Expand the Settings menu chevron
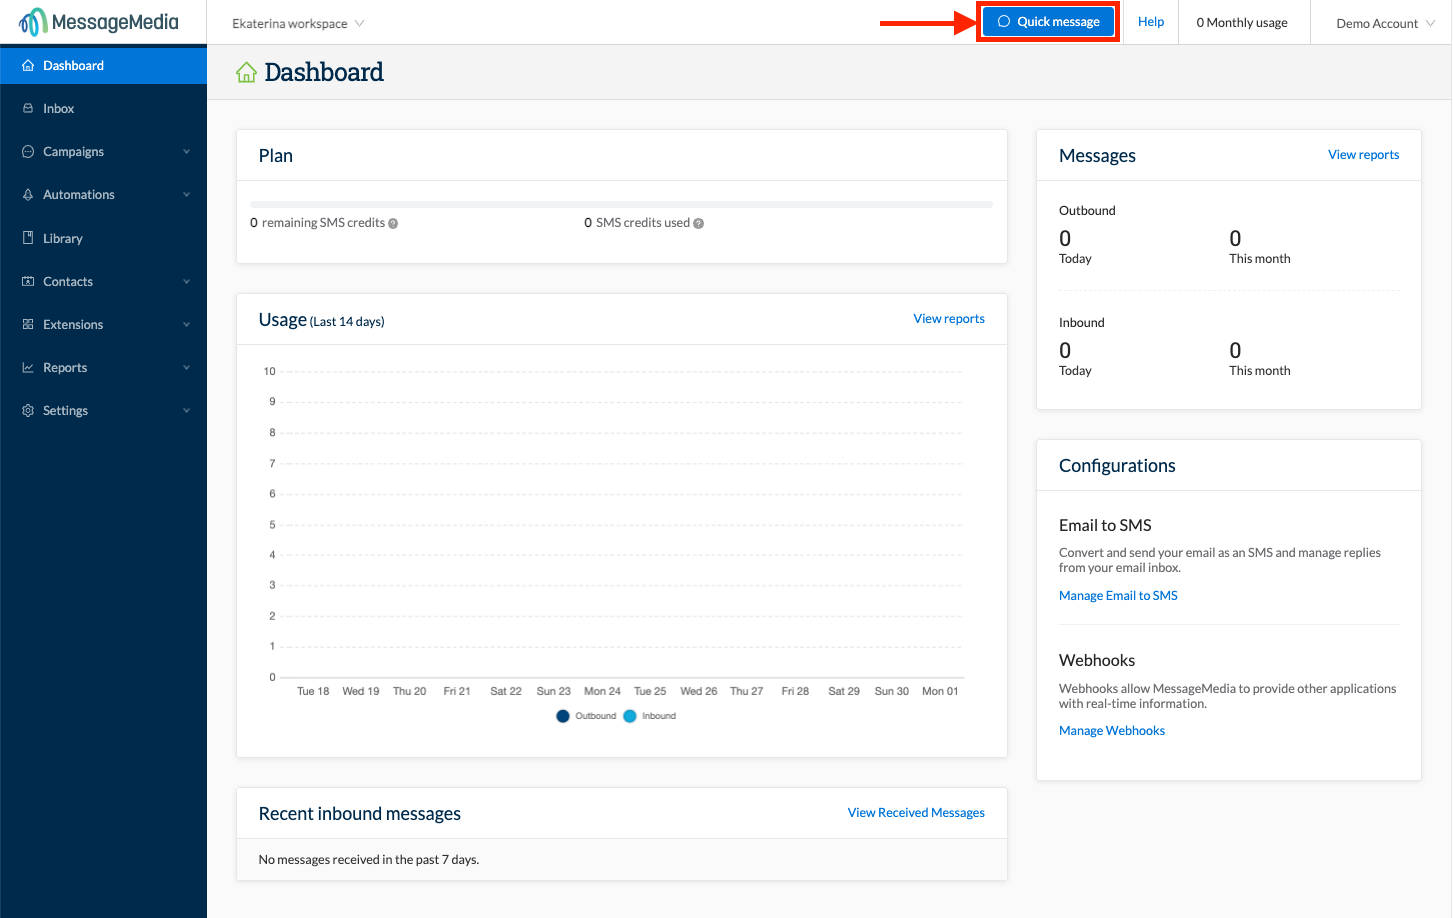The height and width of the screenshot is (918, 1453). [x=186, y=411]
